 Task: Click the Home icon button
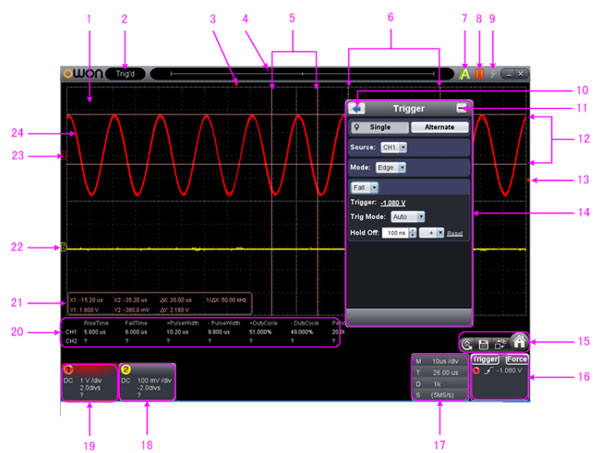point(519,340)
